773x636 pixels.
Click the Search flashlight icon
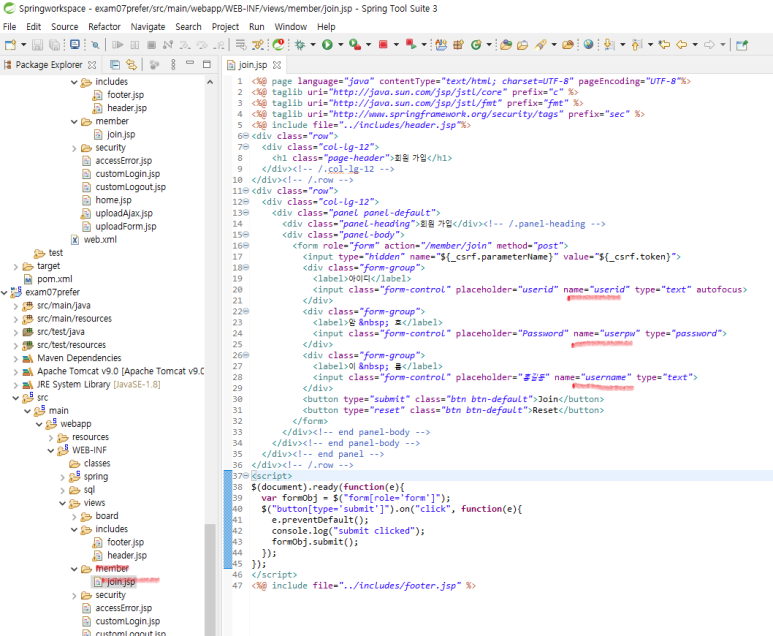541,45
